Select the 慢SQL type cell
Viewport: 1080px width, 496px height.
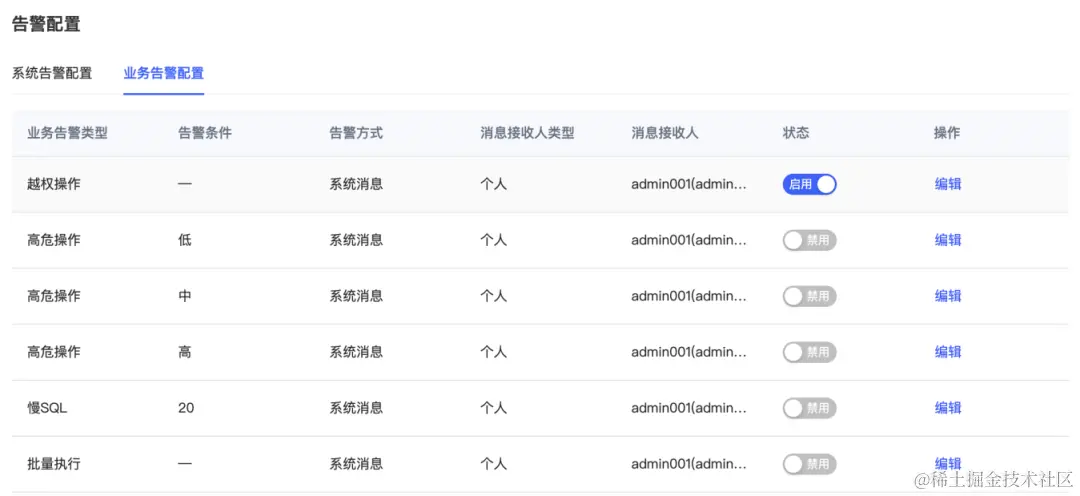click(x=47, y=408)
